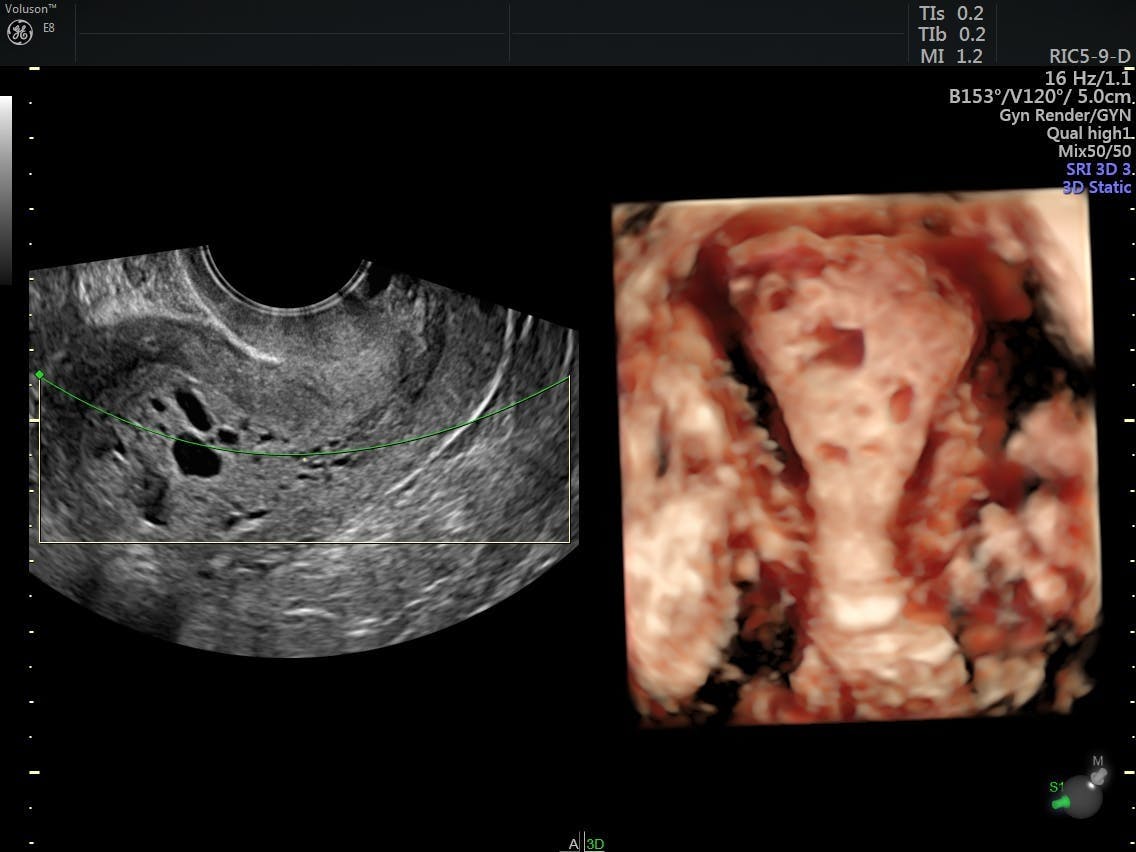Click the Voluson brand label

30,8
